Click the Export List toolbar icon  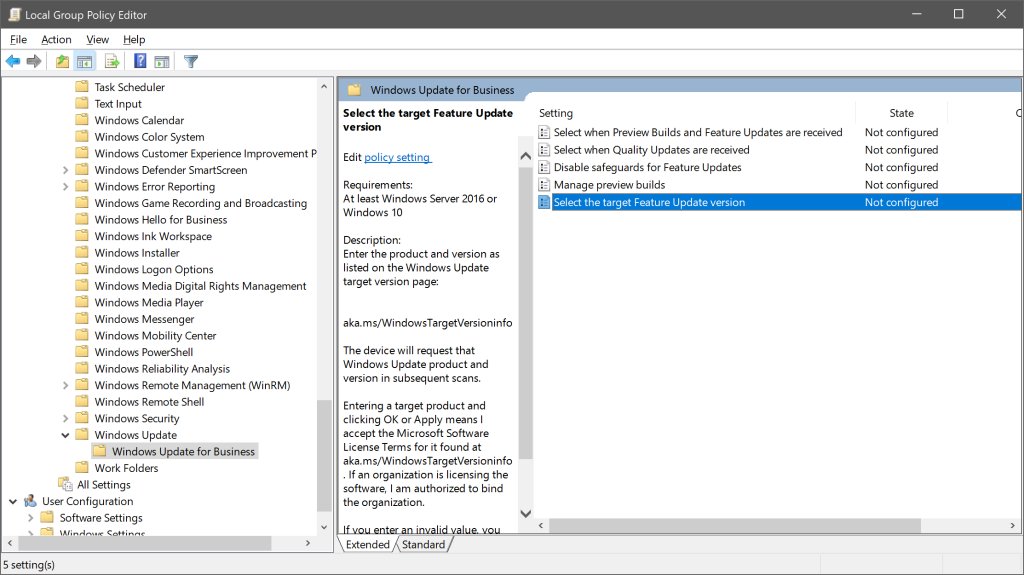click(x=112, y=61)
